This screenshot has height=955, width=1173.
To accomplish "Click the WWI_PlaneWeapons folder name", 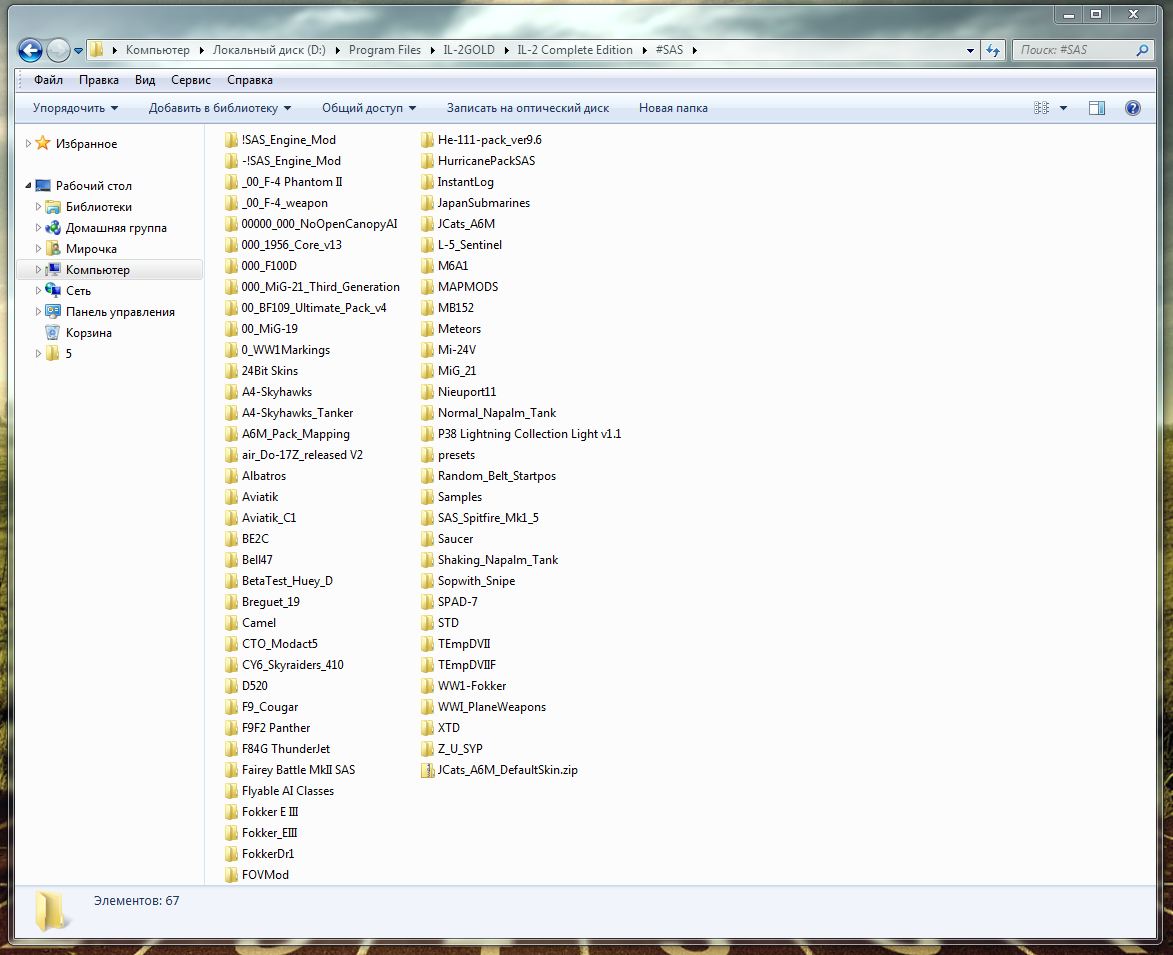I will [x=491, y=707].
